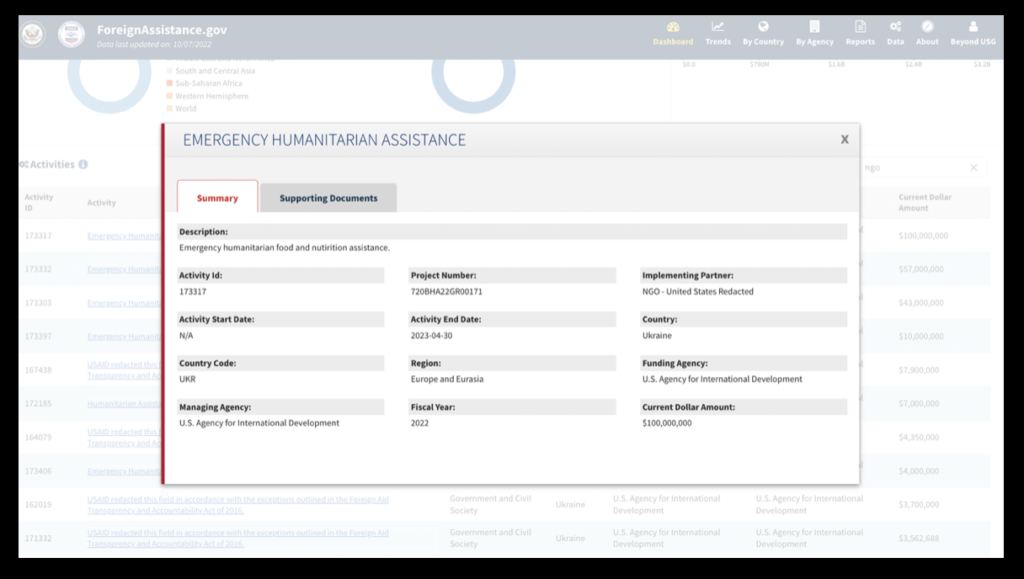The image size is (1024, 579).
Task: Click the ForeignAssistance.gov site title
Action: pos(162,30)
